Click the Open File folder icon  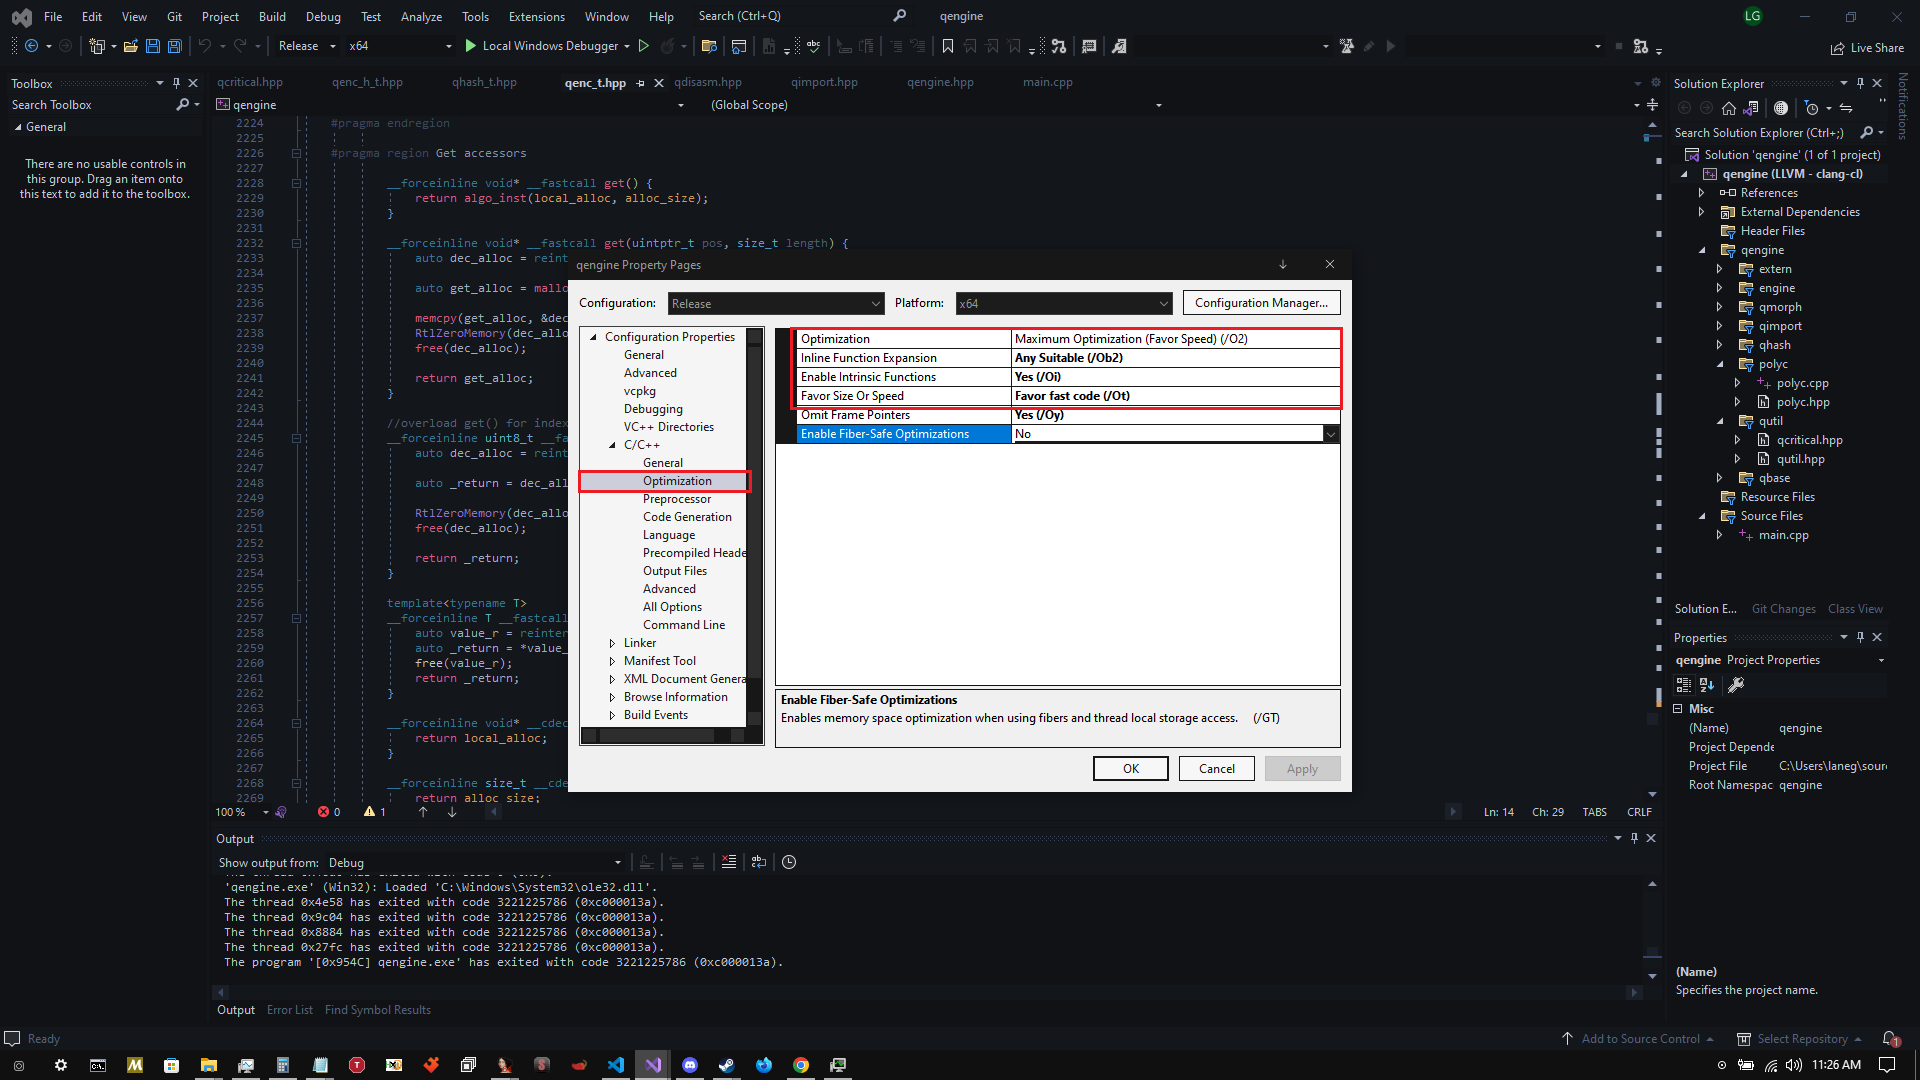click(131, 46)
